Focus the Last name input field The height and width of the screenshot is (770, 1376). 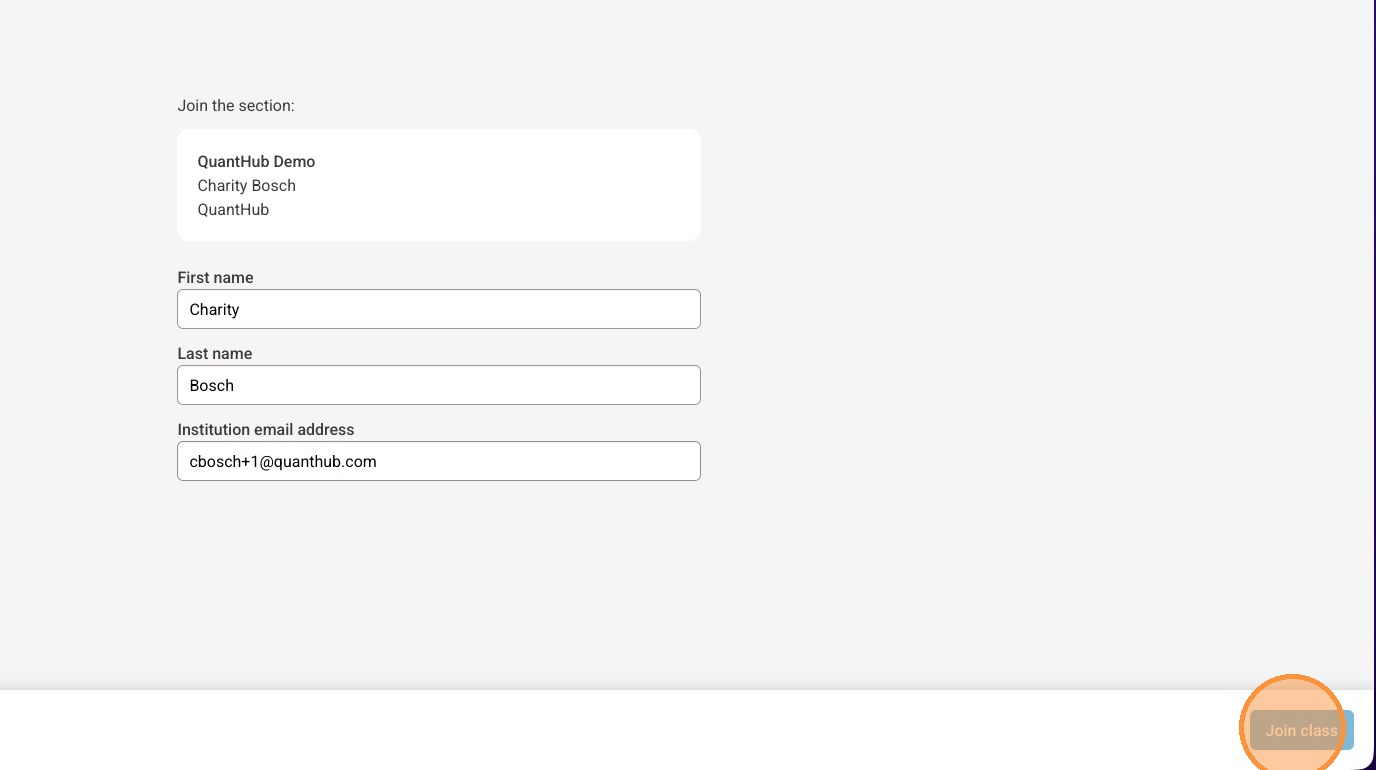(x=438, y=385)
